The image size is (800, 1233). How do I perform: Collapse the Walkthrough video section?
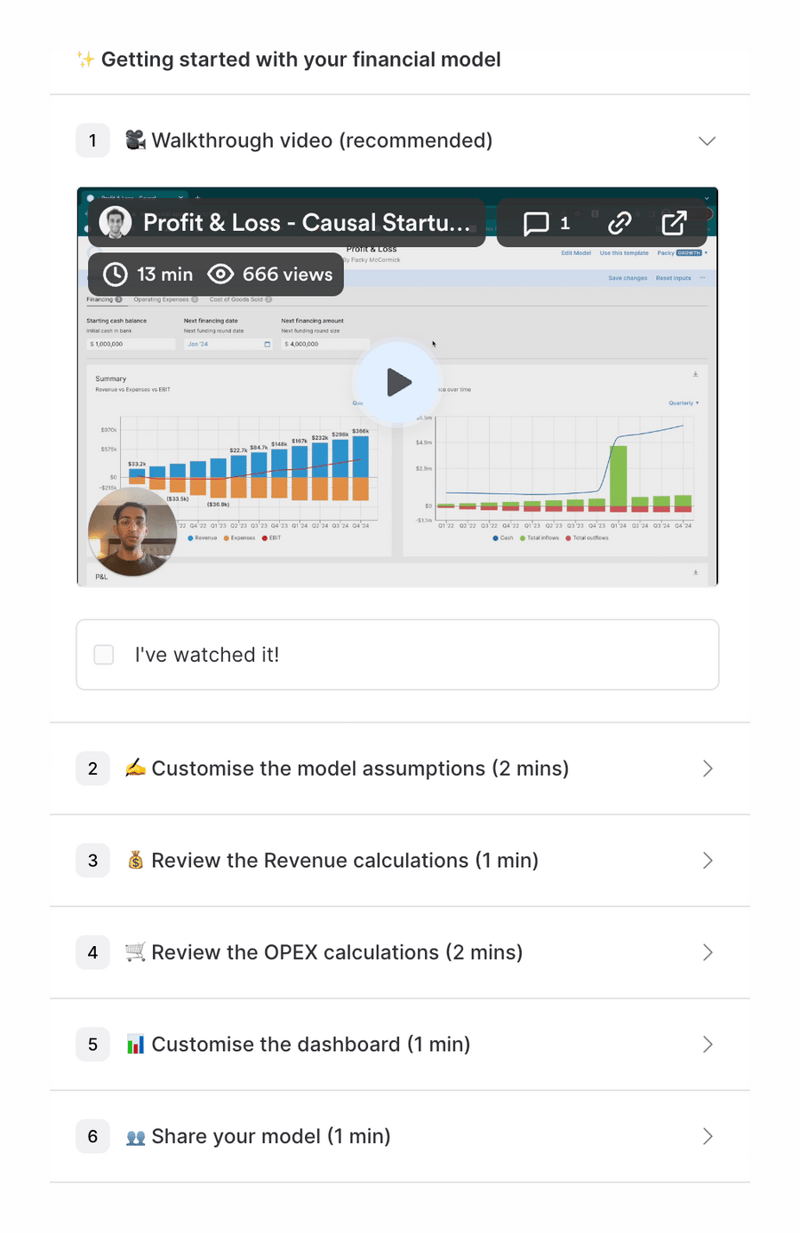707,141
